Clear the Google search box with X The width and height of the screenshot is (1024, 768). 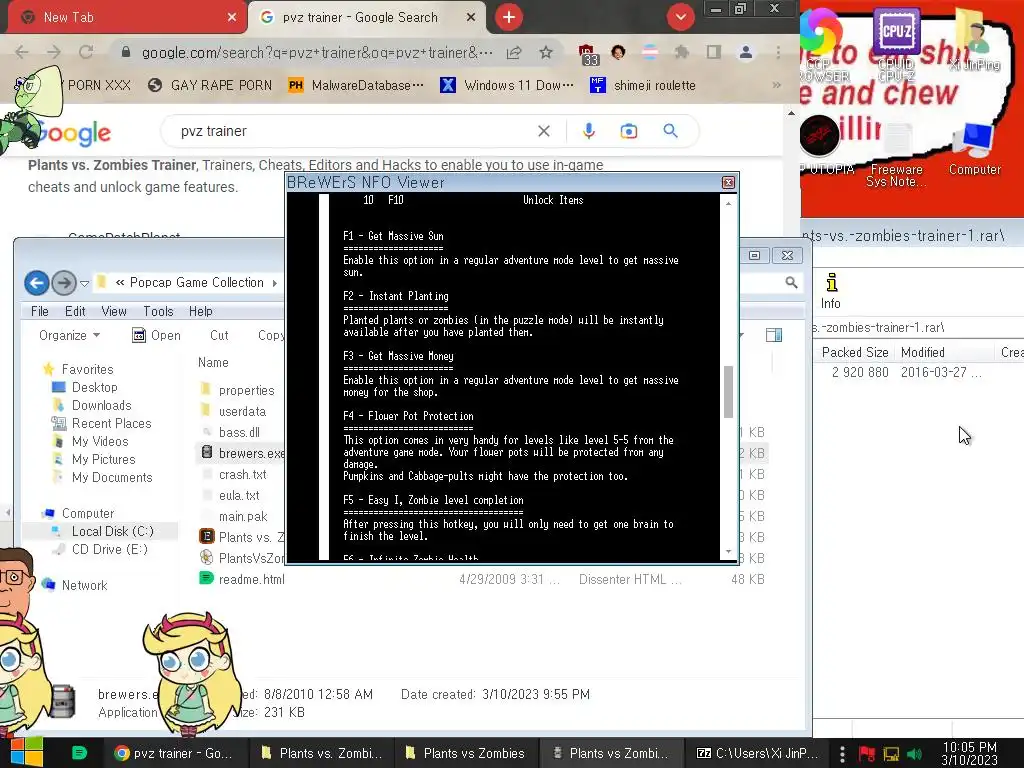tap(543, 131)
